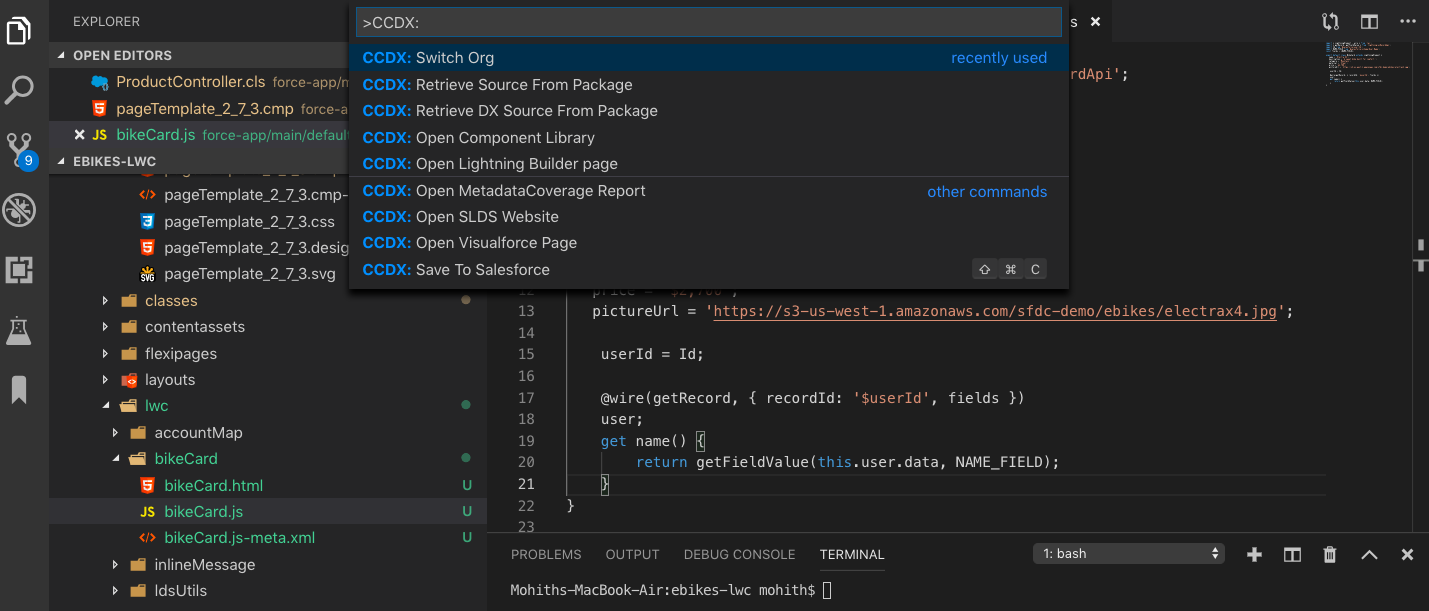Select CCDX: Open Component Library command

pos(504,138)
